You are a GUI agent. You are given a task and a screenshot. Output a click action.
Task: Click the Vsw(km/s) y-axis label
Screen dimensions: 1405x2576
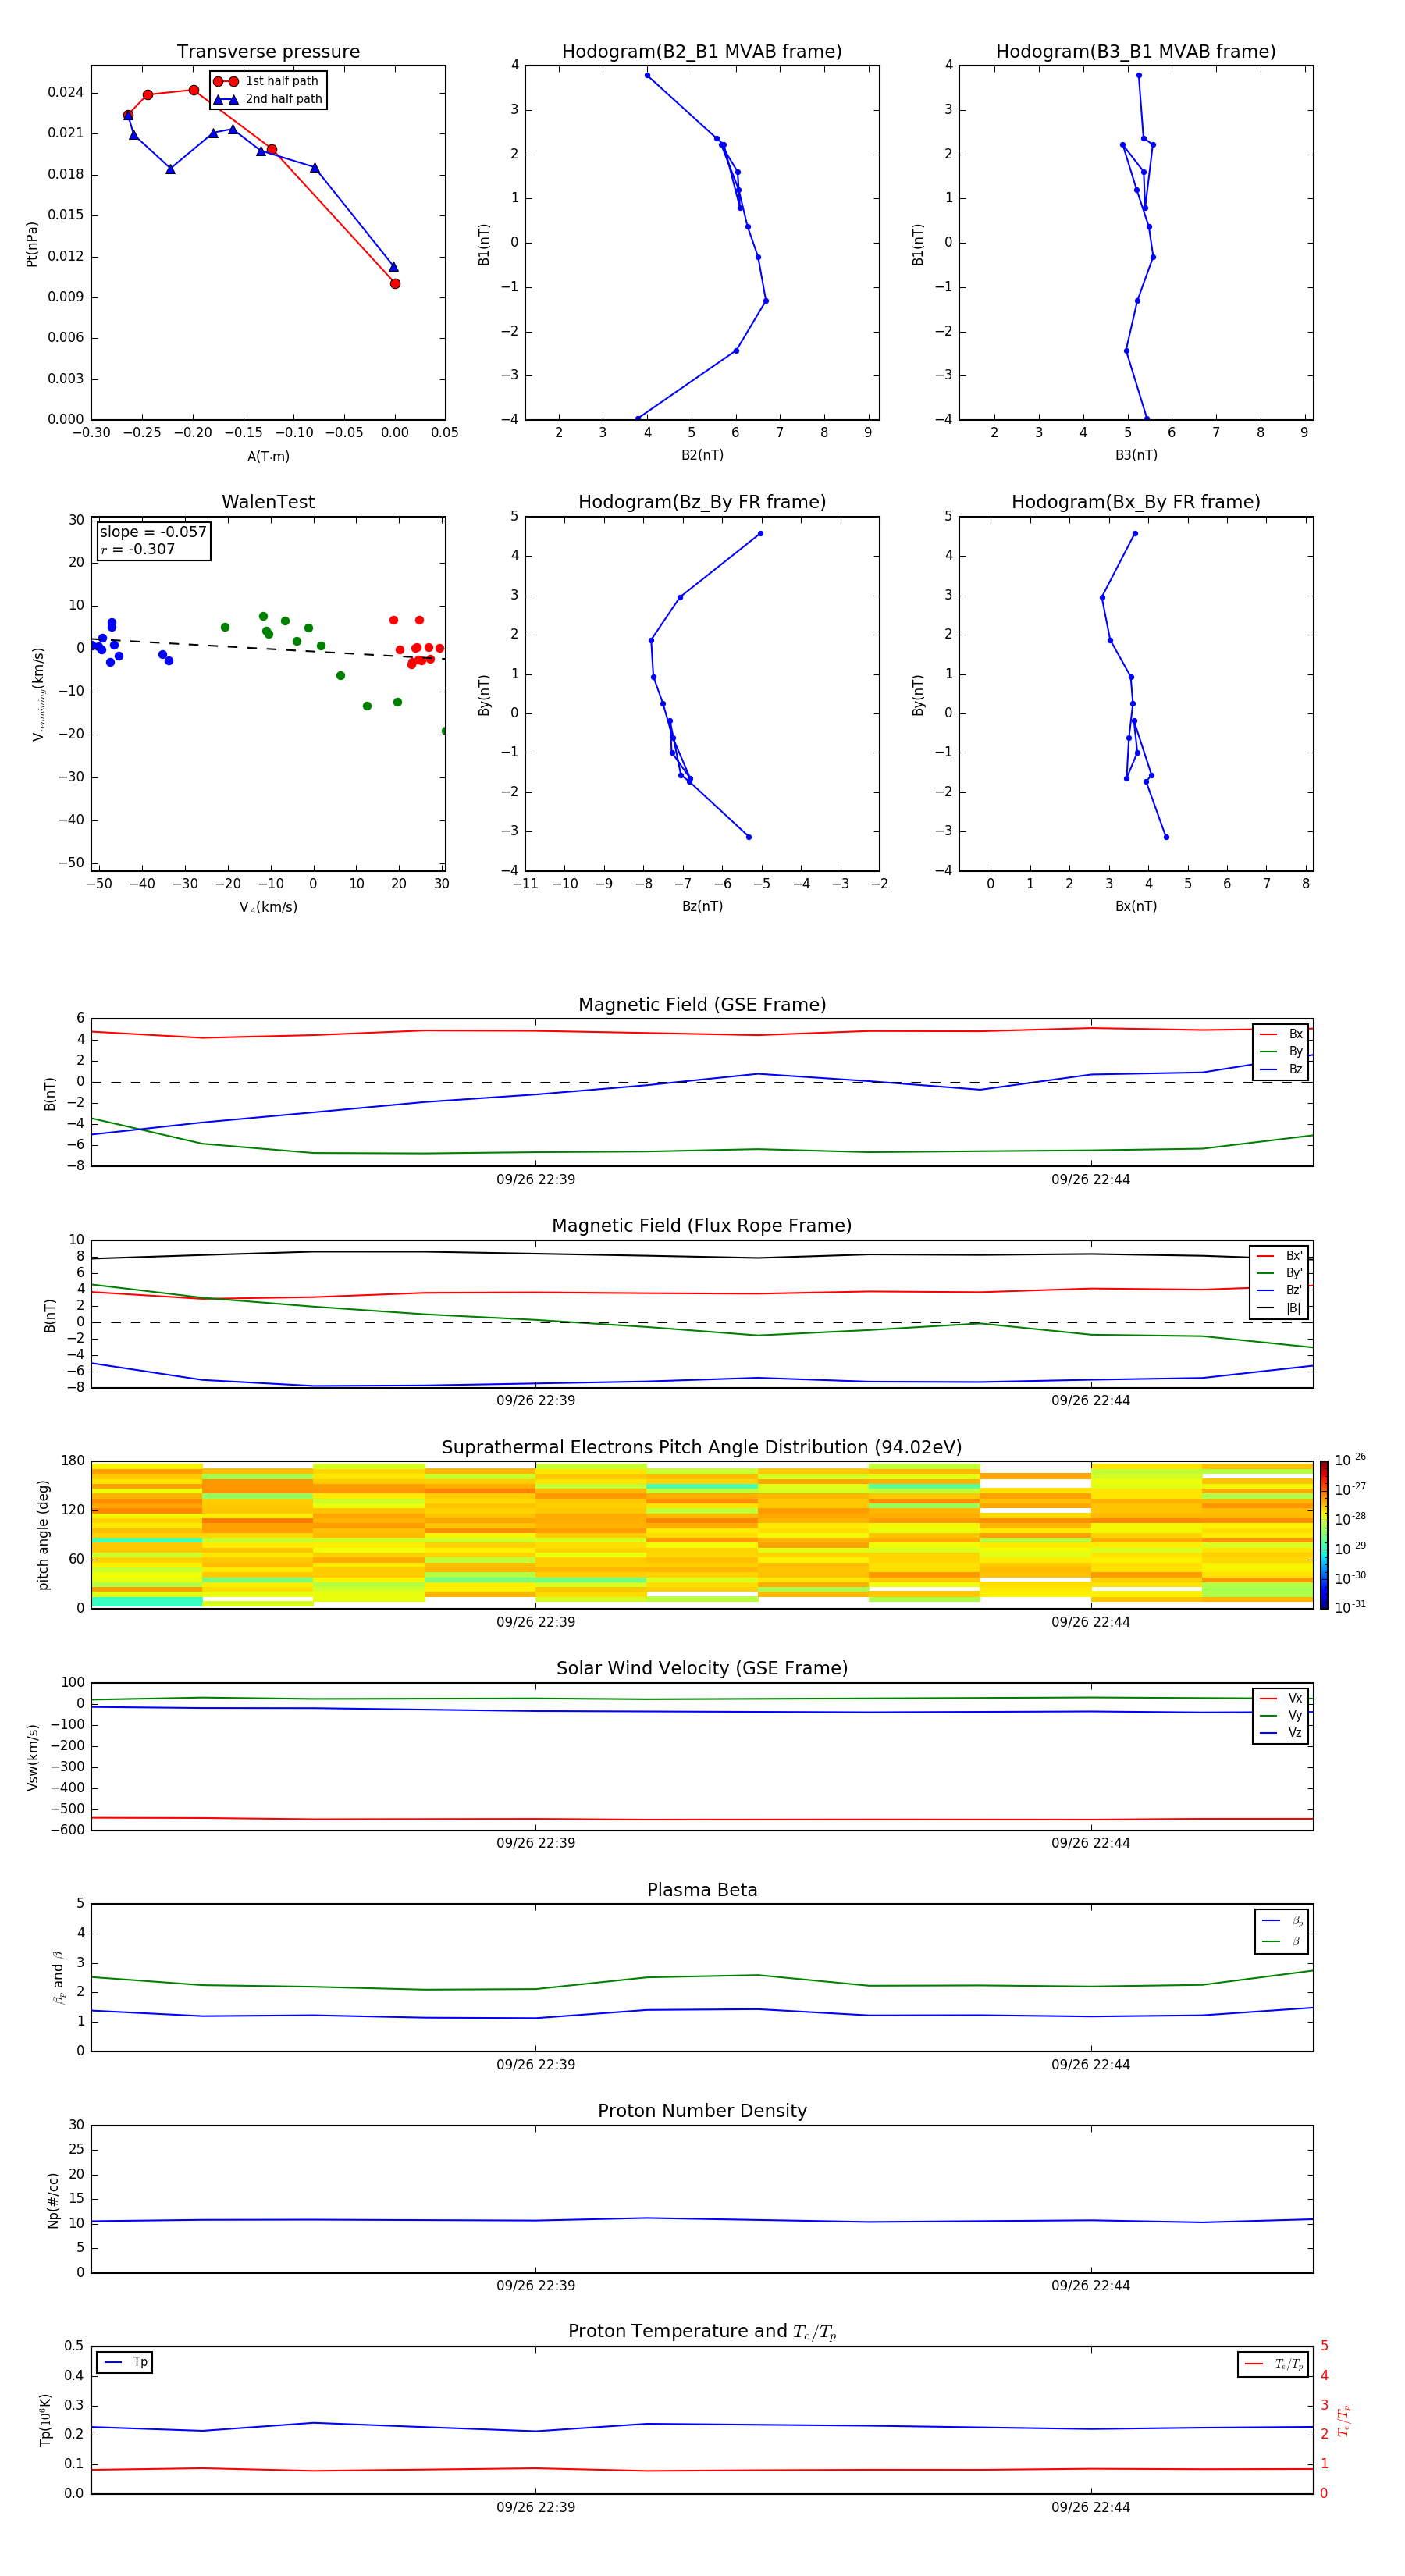32,1757
